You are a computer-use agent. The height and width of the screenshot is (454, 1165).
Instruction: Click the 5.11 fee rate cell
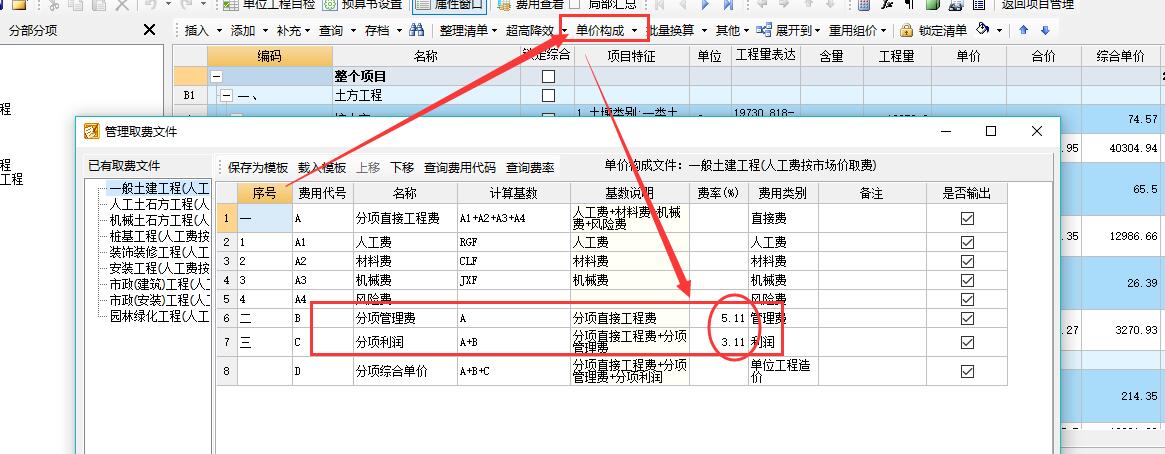coord(718,319)
